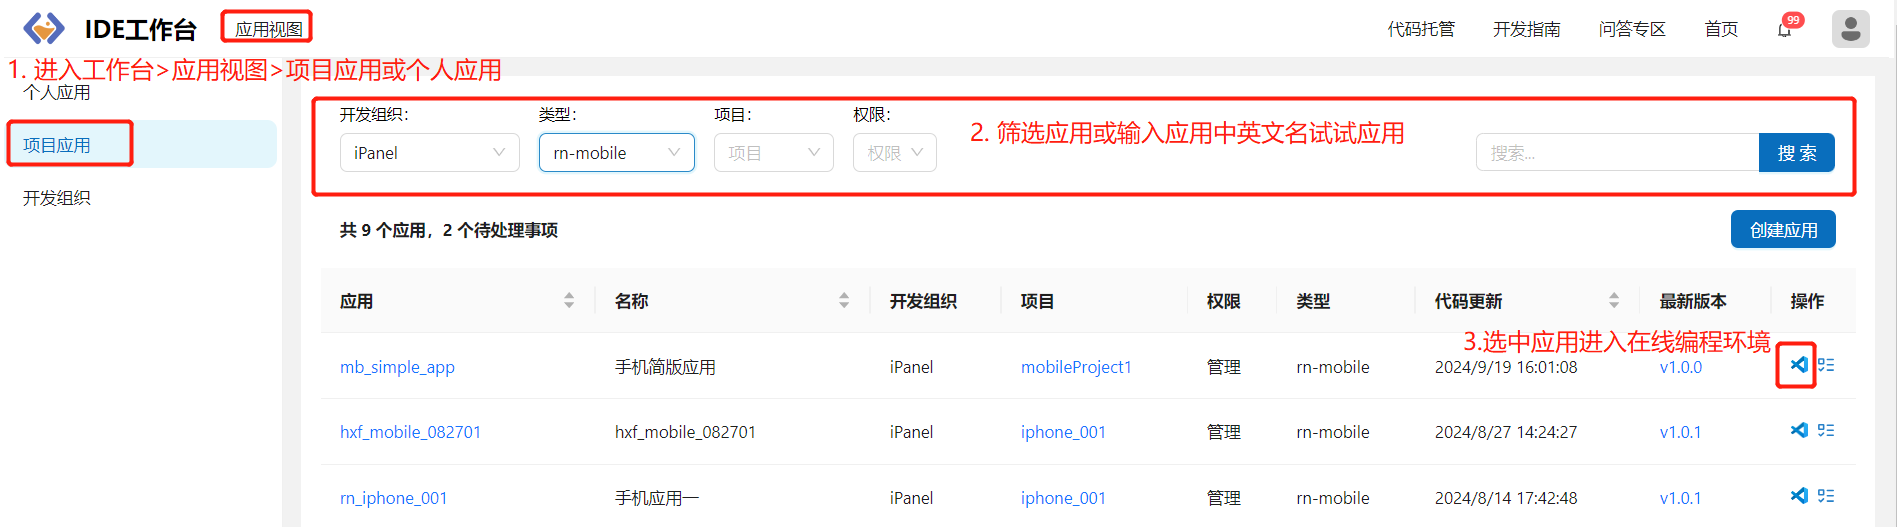Open the 类型 rn-mobile dropdown

(x=616, y=153)
